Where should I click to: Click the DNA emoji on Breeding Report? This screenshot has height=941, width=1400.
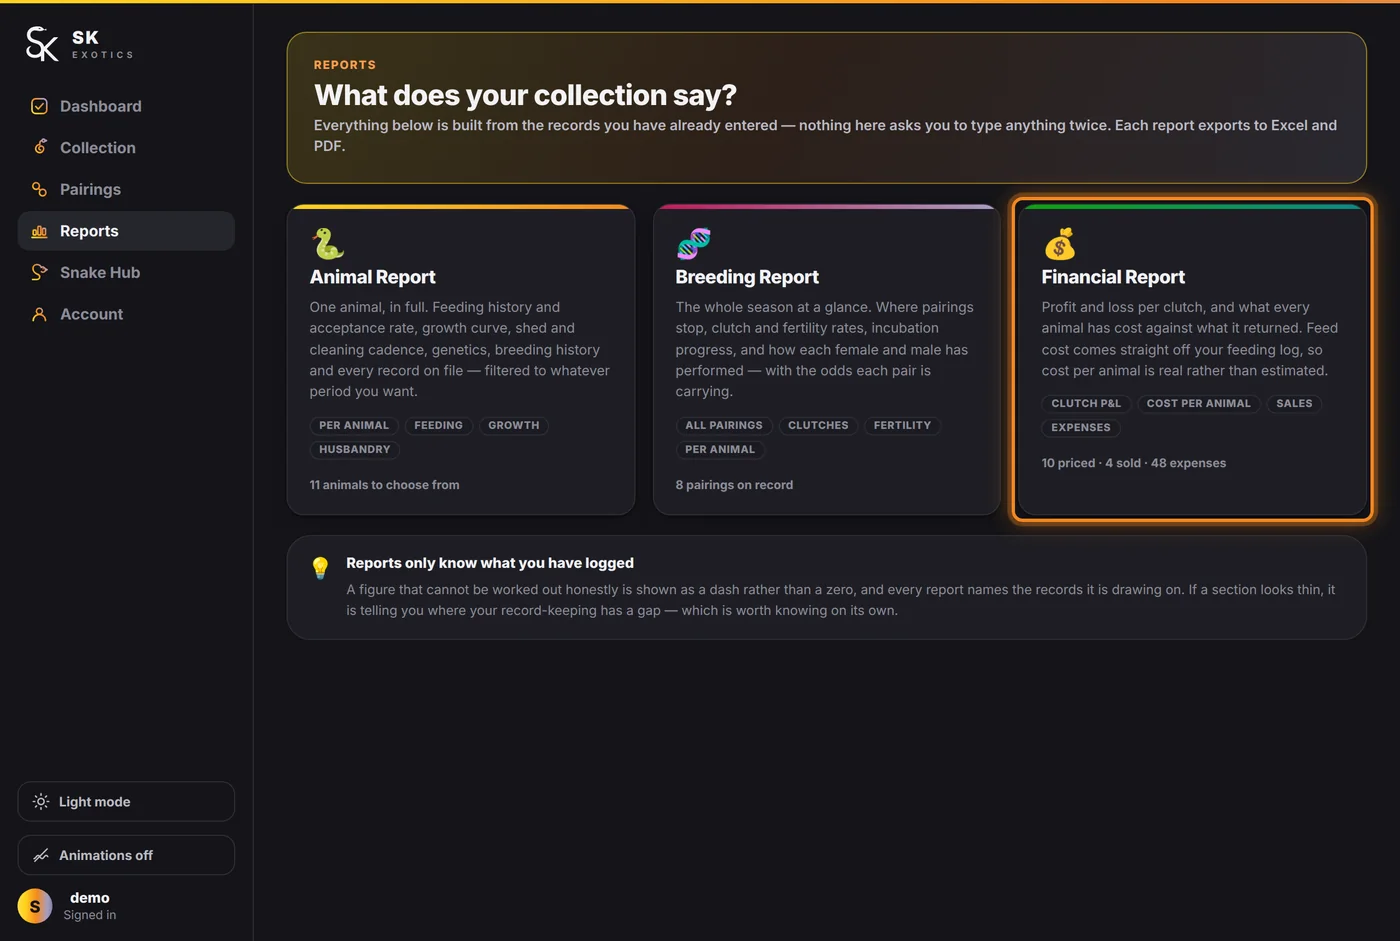pos(693,243)
